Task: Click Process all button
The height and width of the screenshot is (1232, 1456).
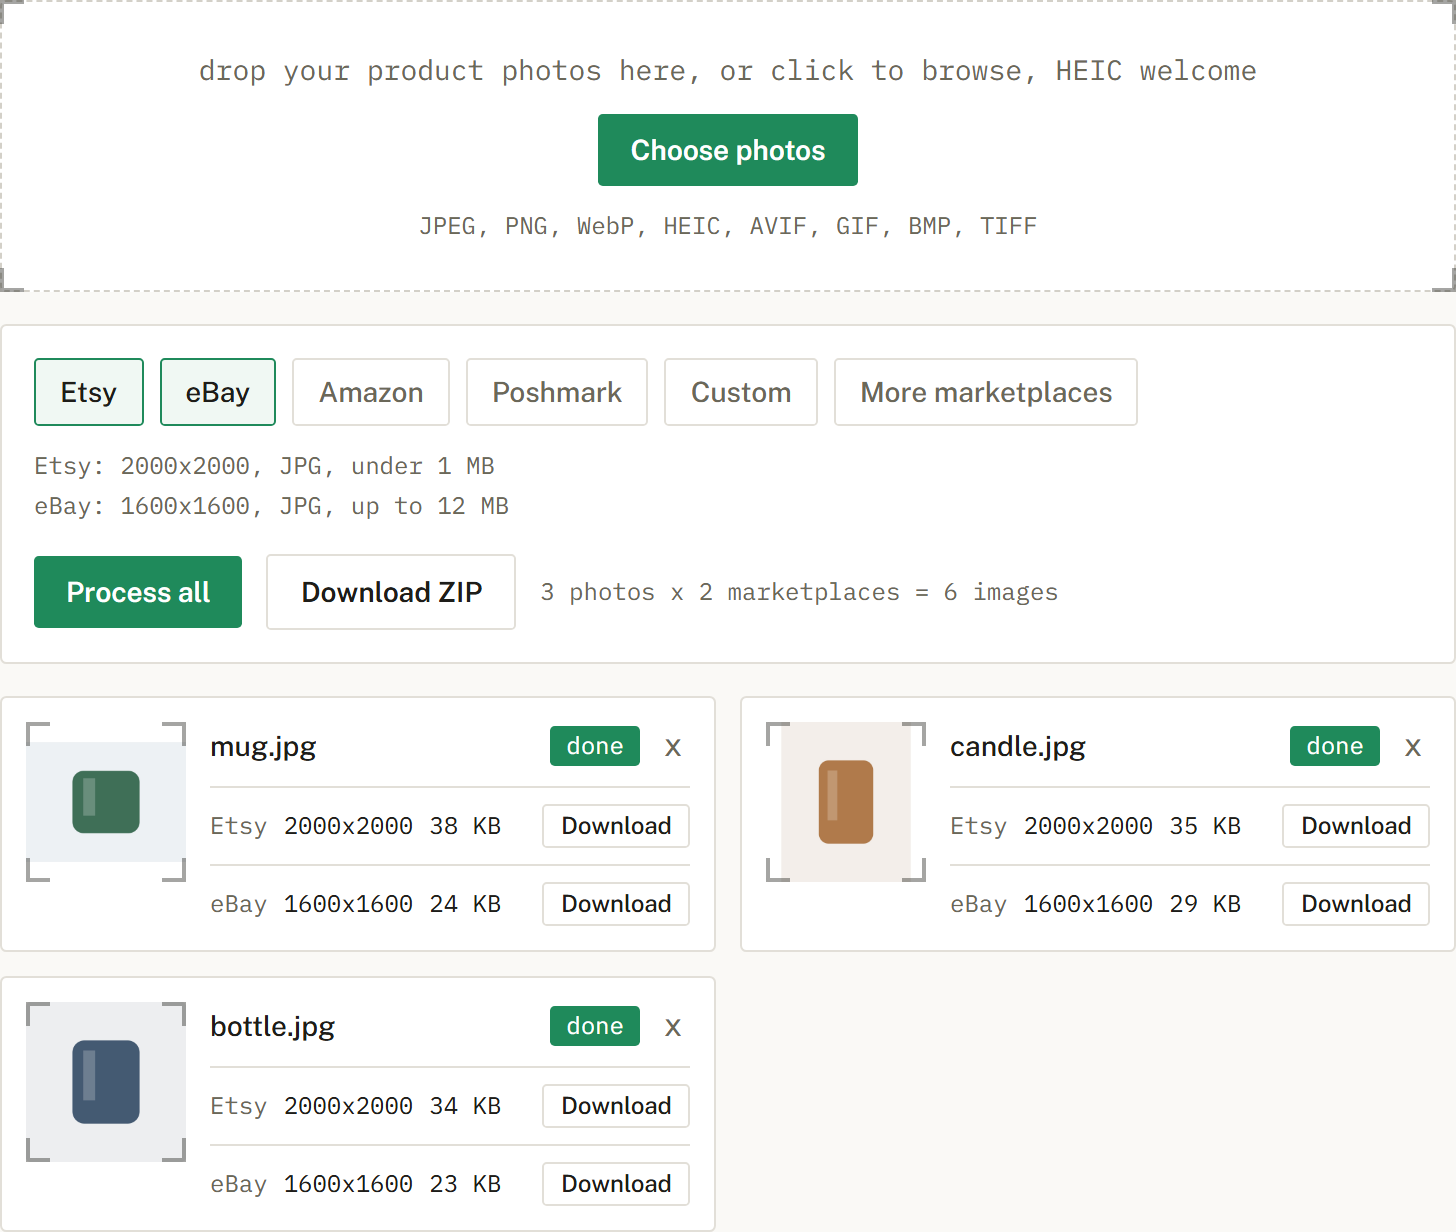Action: click(x=138, y=592)
